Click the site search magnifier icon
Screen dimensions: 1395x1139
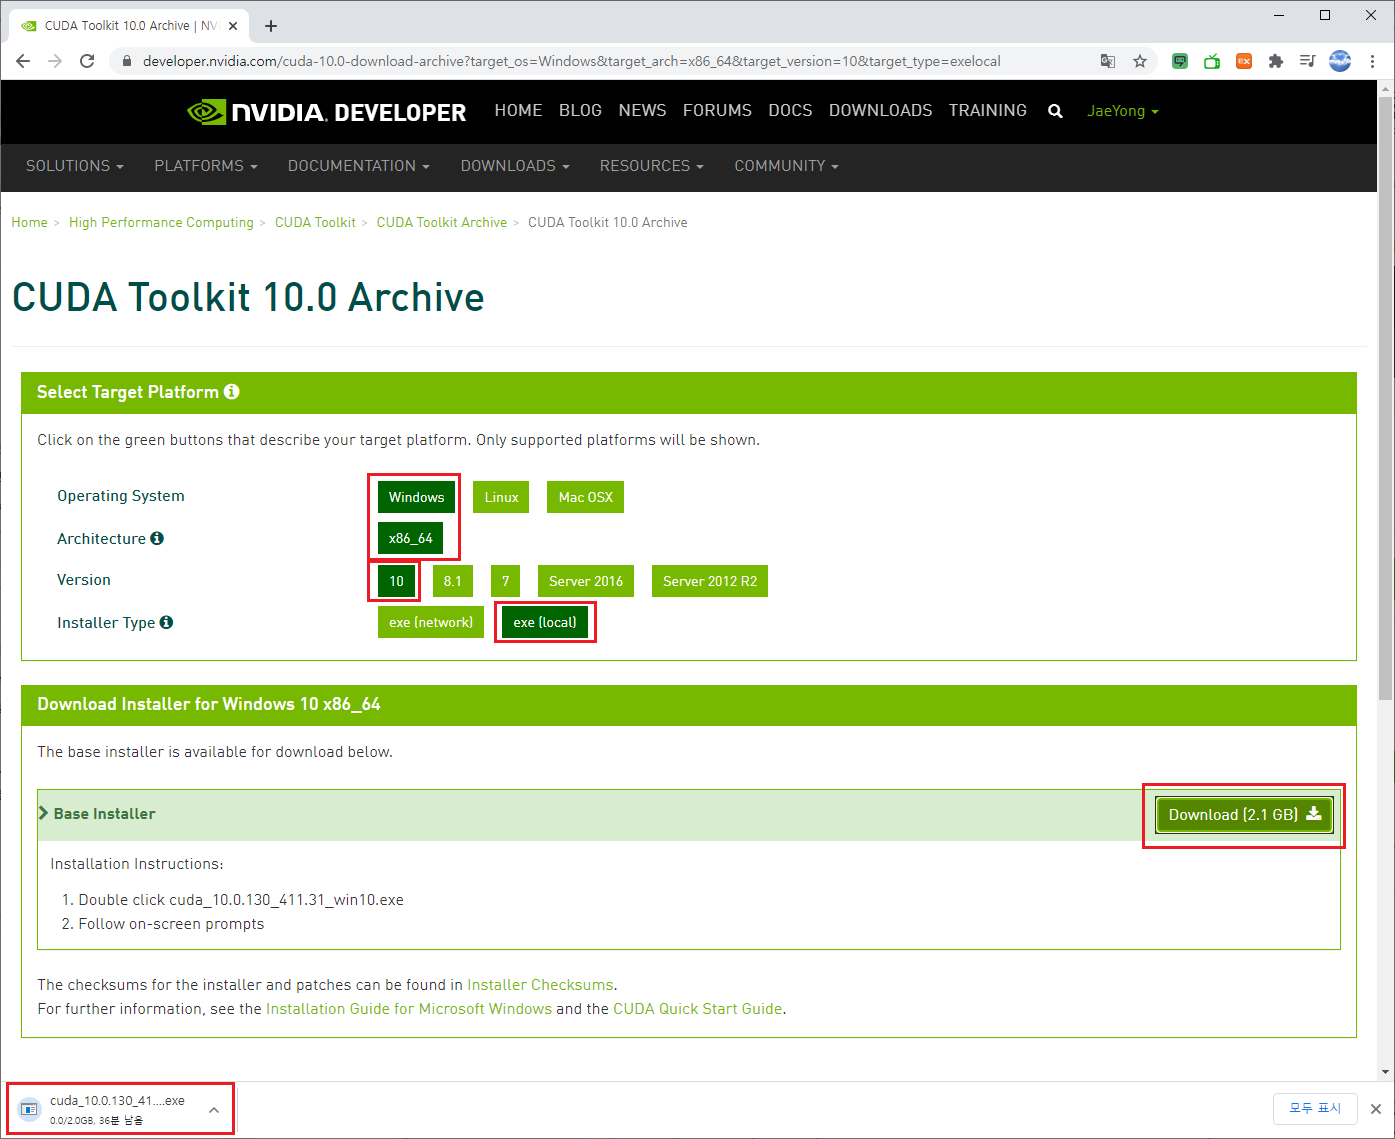[x=1055, y=111]
